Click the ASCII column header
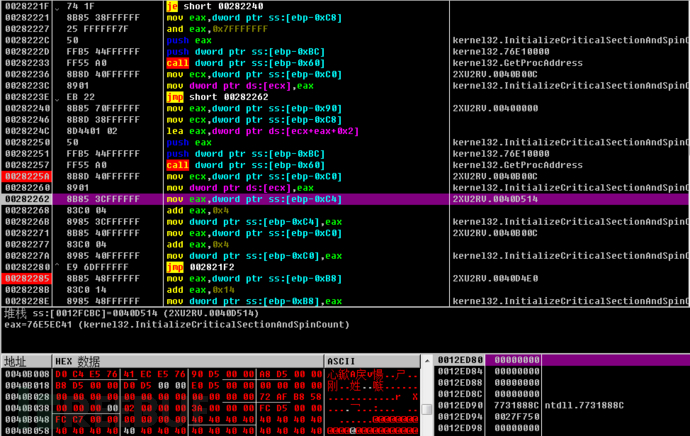Image resolution: width=690 pixels, height=436 pixels. [x=341, y=361]
